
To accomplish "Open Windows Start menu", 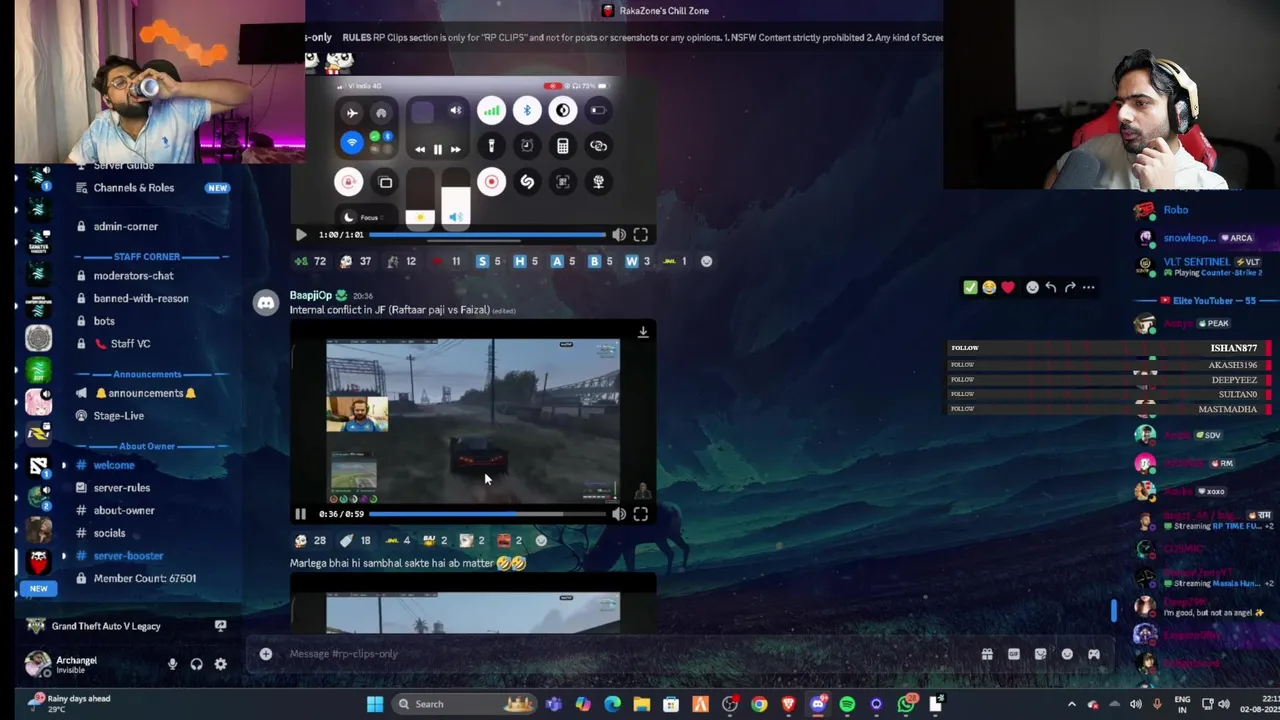I will click(x=375, y=704).
